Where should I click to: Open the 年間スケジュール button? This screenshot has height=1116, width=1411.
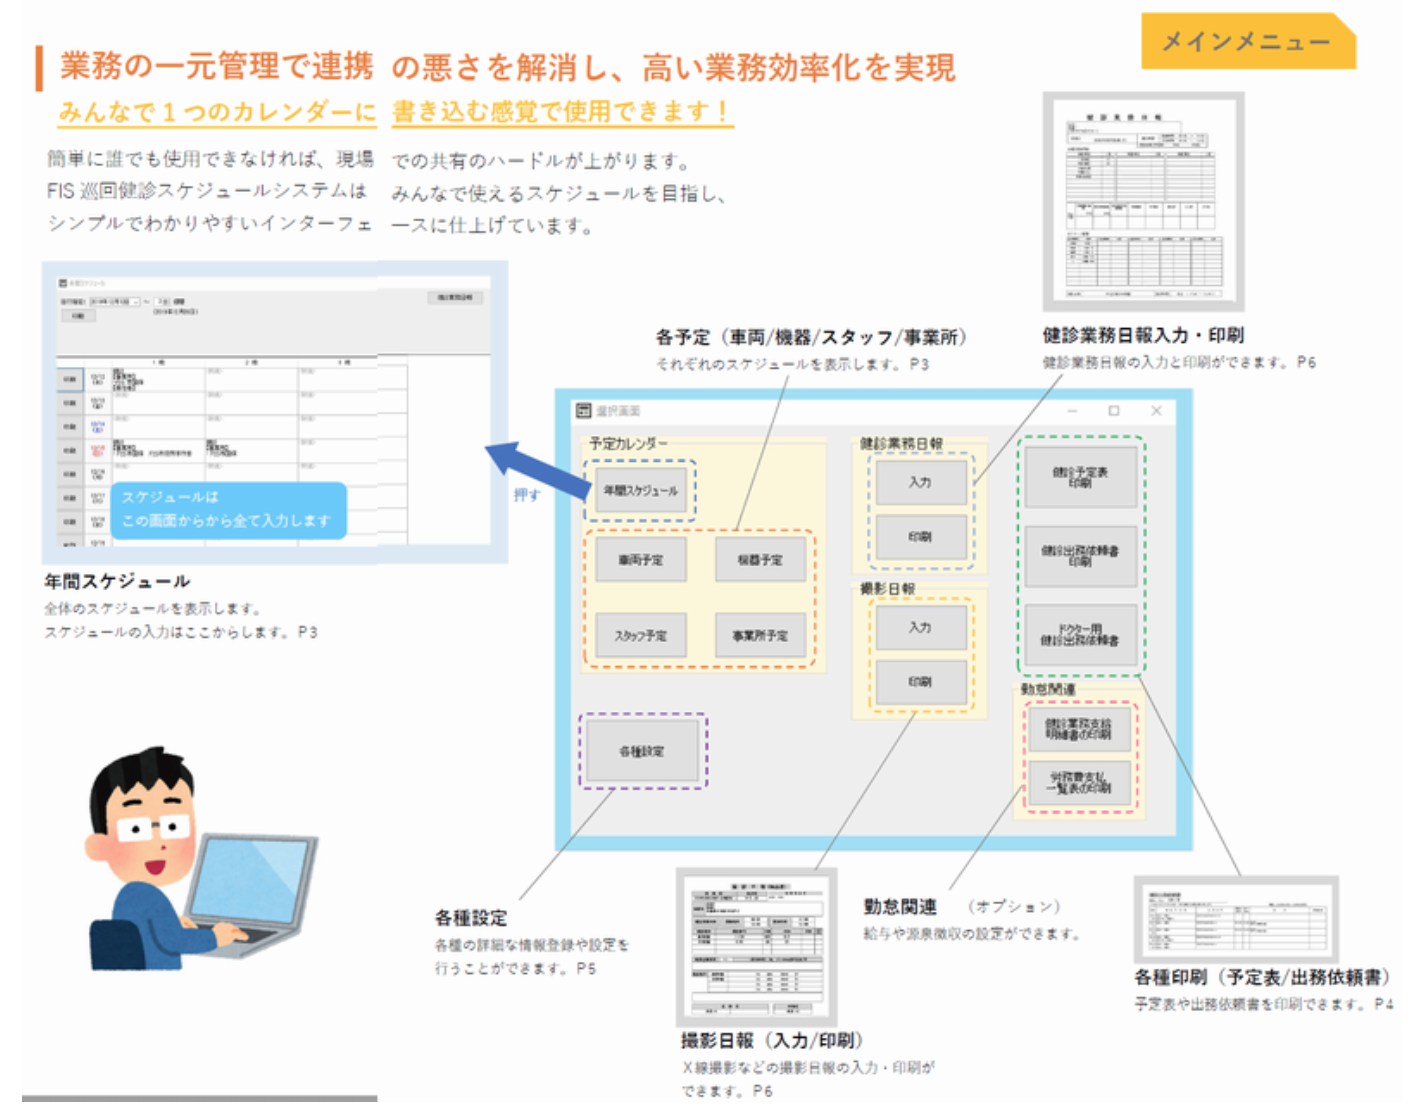point(640,491)
